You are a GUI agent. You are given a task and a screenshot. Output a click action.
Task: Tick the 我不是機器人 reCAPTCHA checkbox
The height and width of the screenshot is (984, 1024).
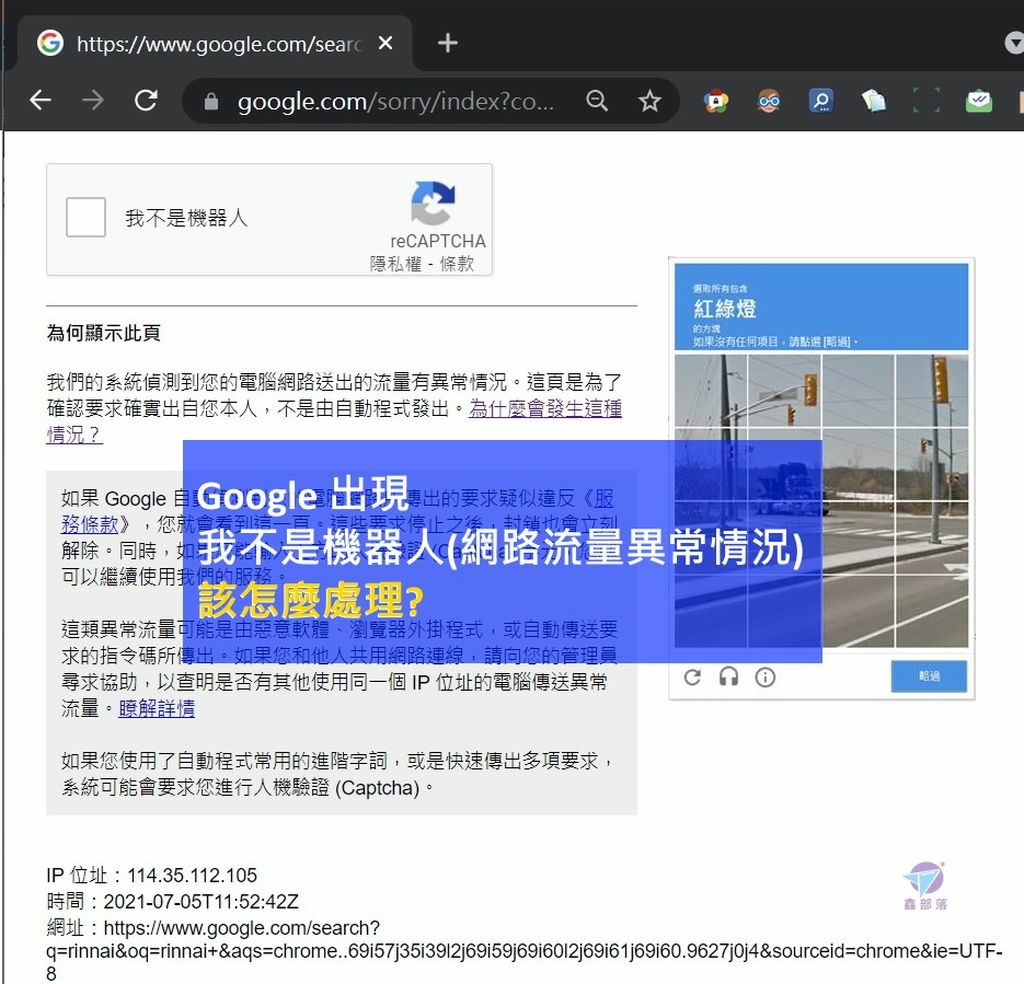[86, 217]
